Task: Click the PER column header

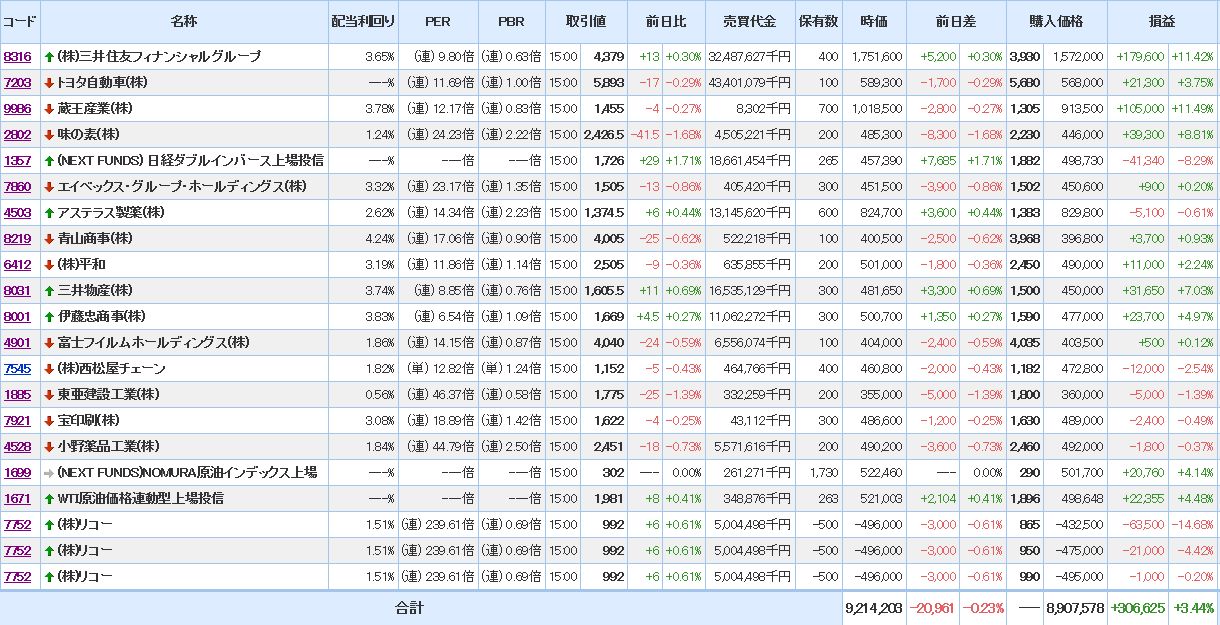Action: (437, 21)
